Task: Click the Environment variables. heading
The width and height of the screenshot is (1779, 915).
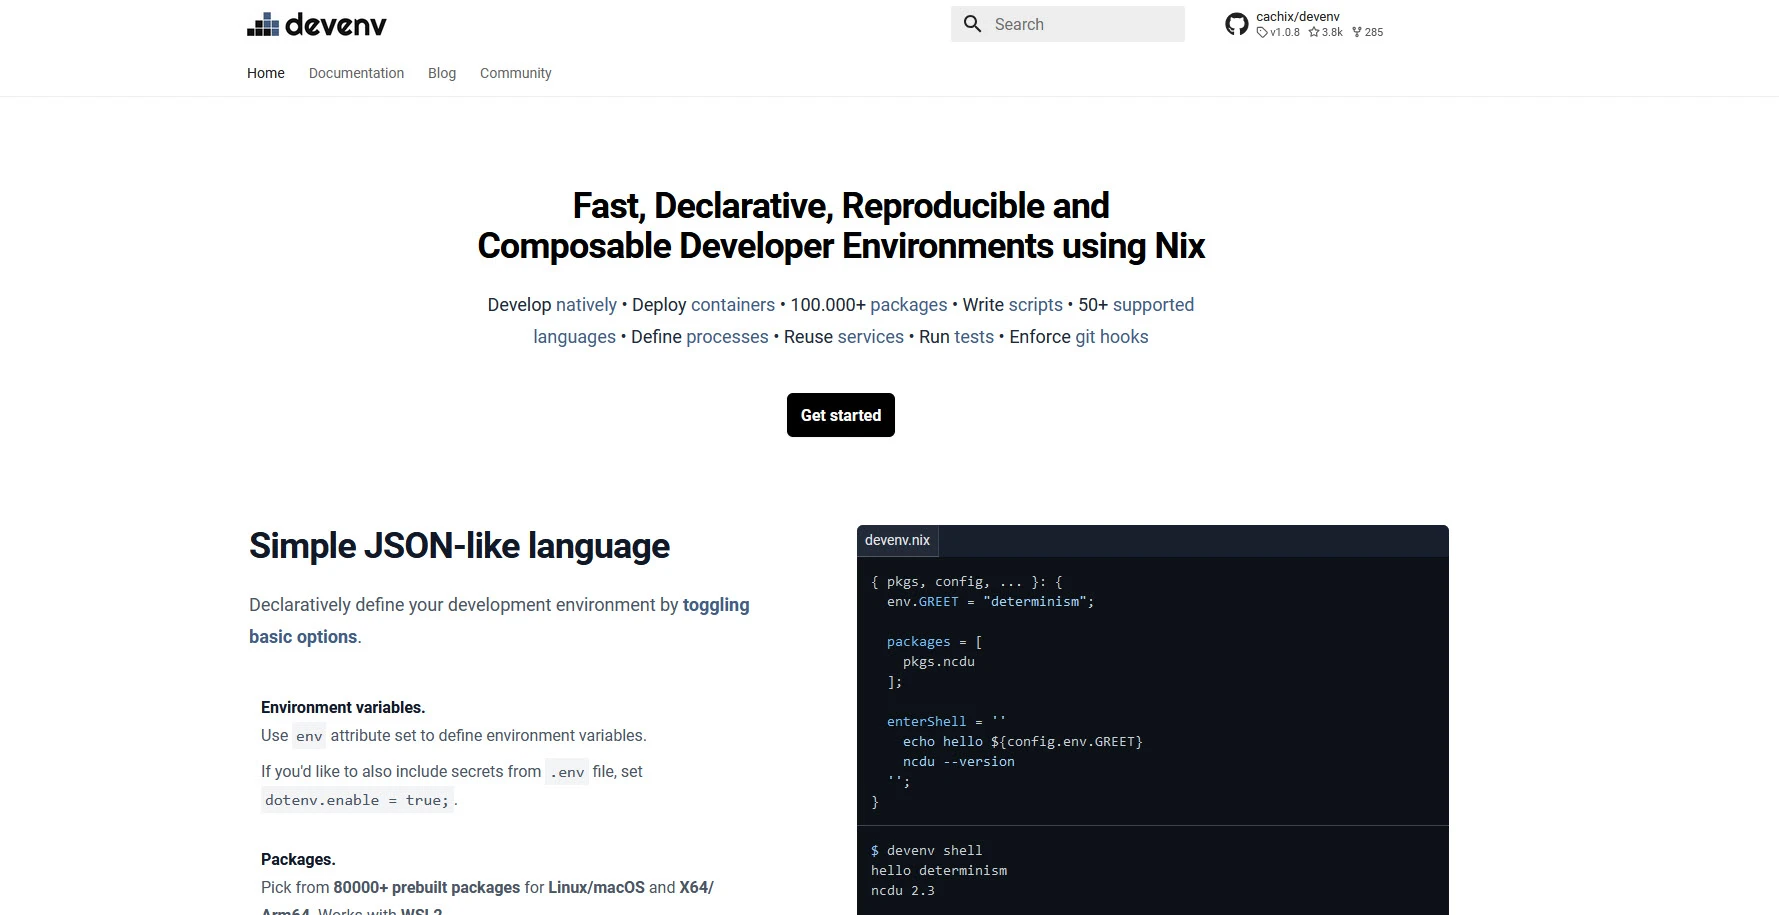Action: (343, 707)
